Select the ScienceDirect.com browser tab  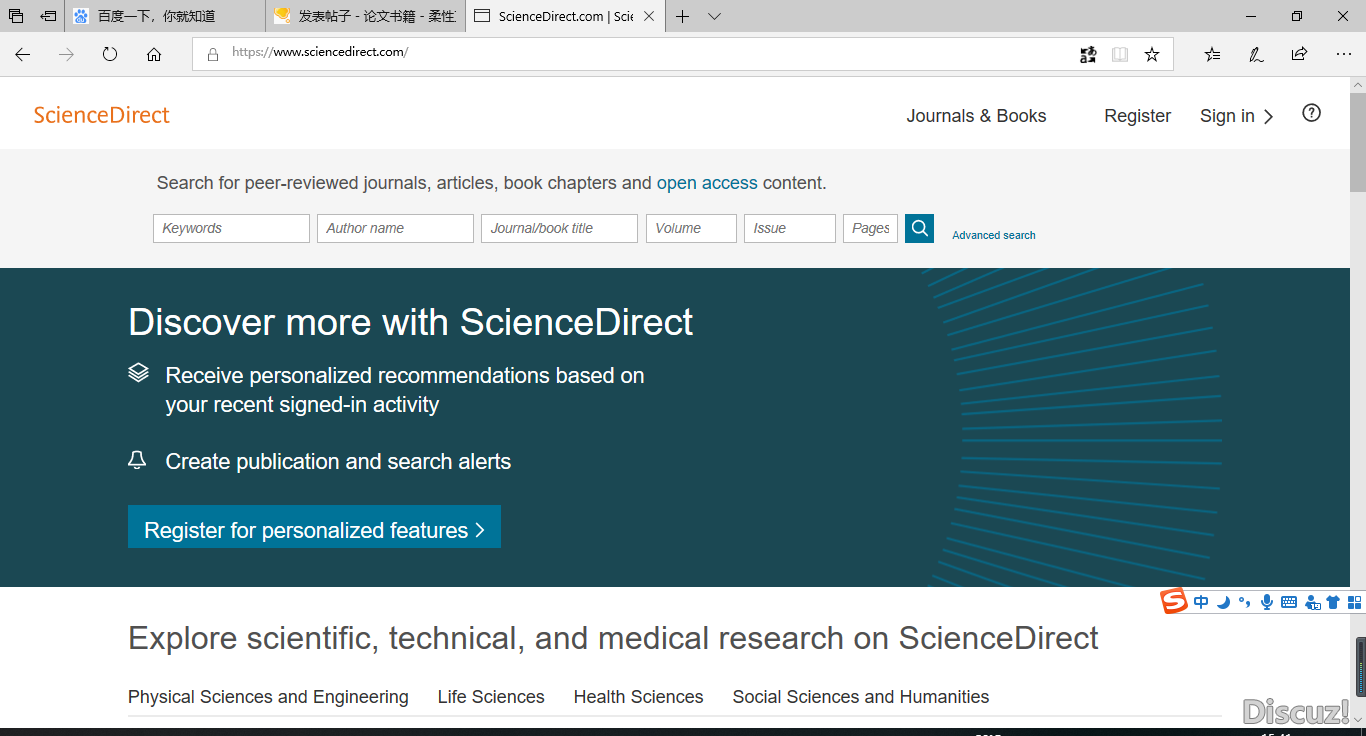coord(566,16)
